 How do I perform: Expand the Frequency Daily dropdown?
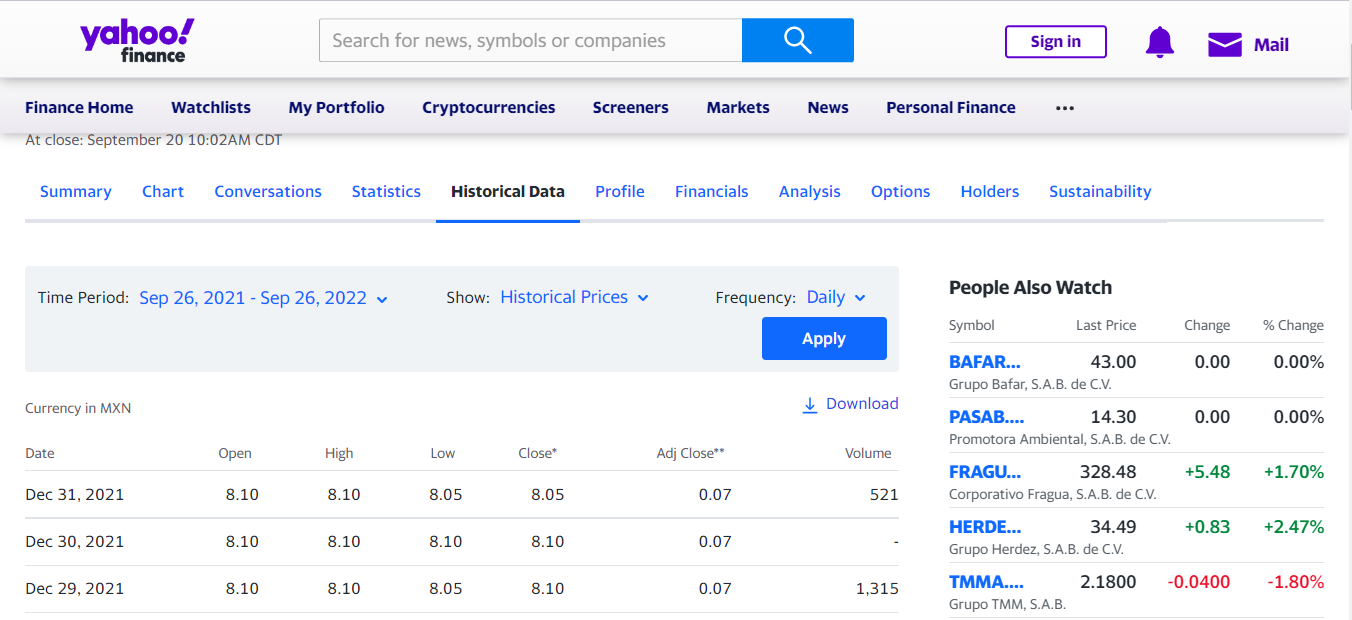(836, 297)
